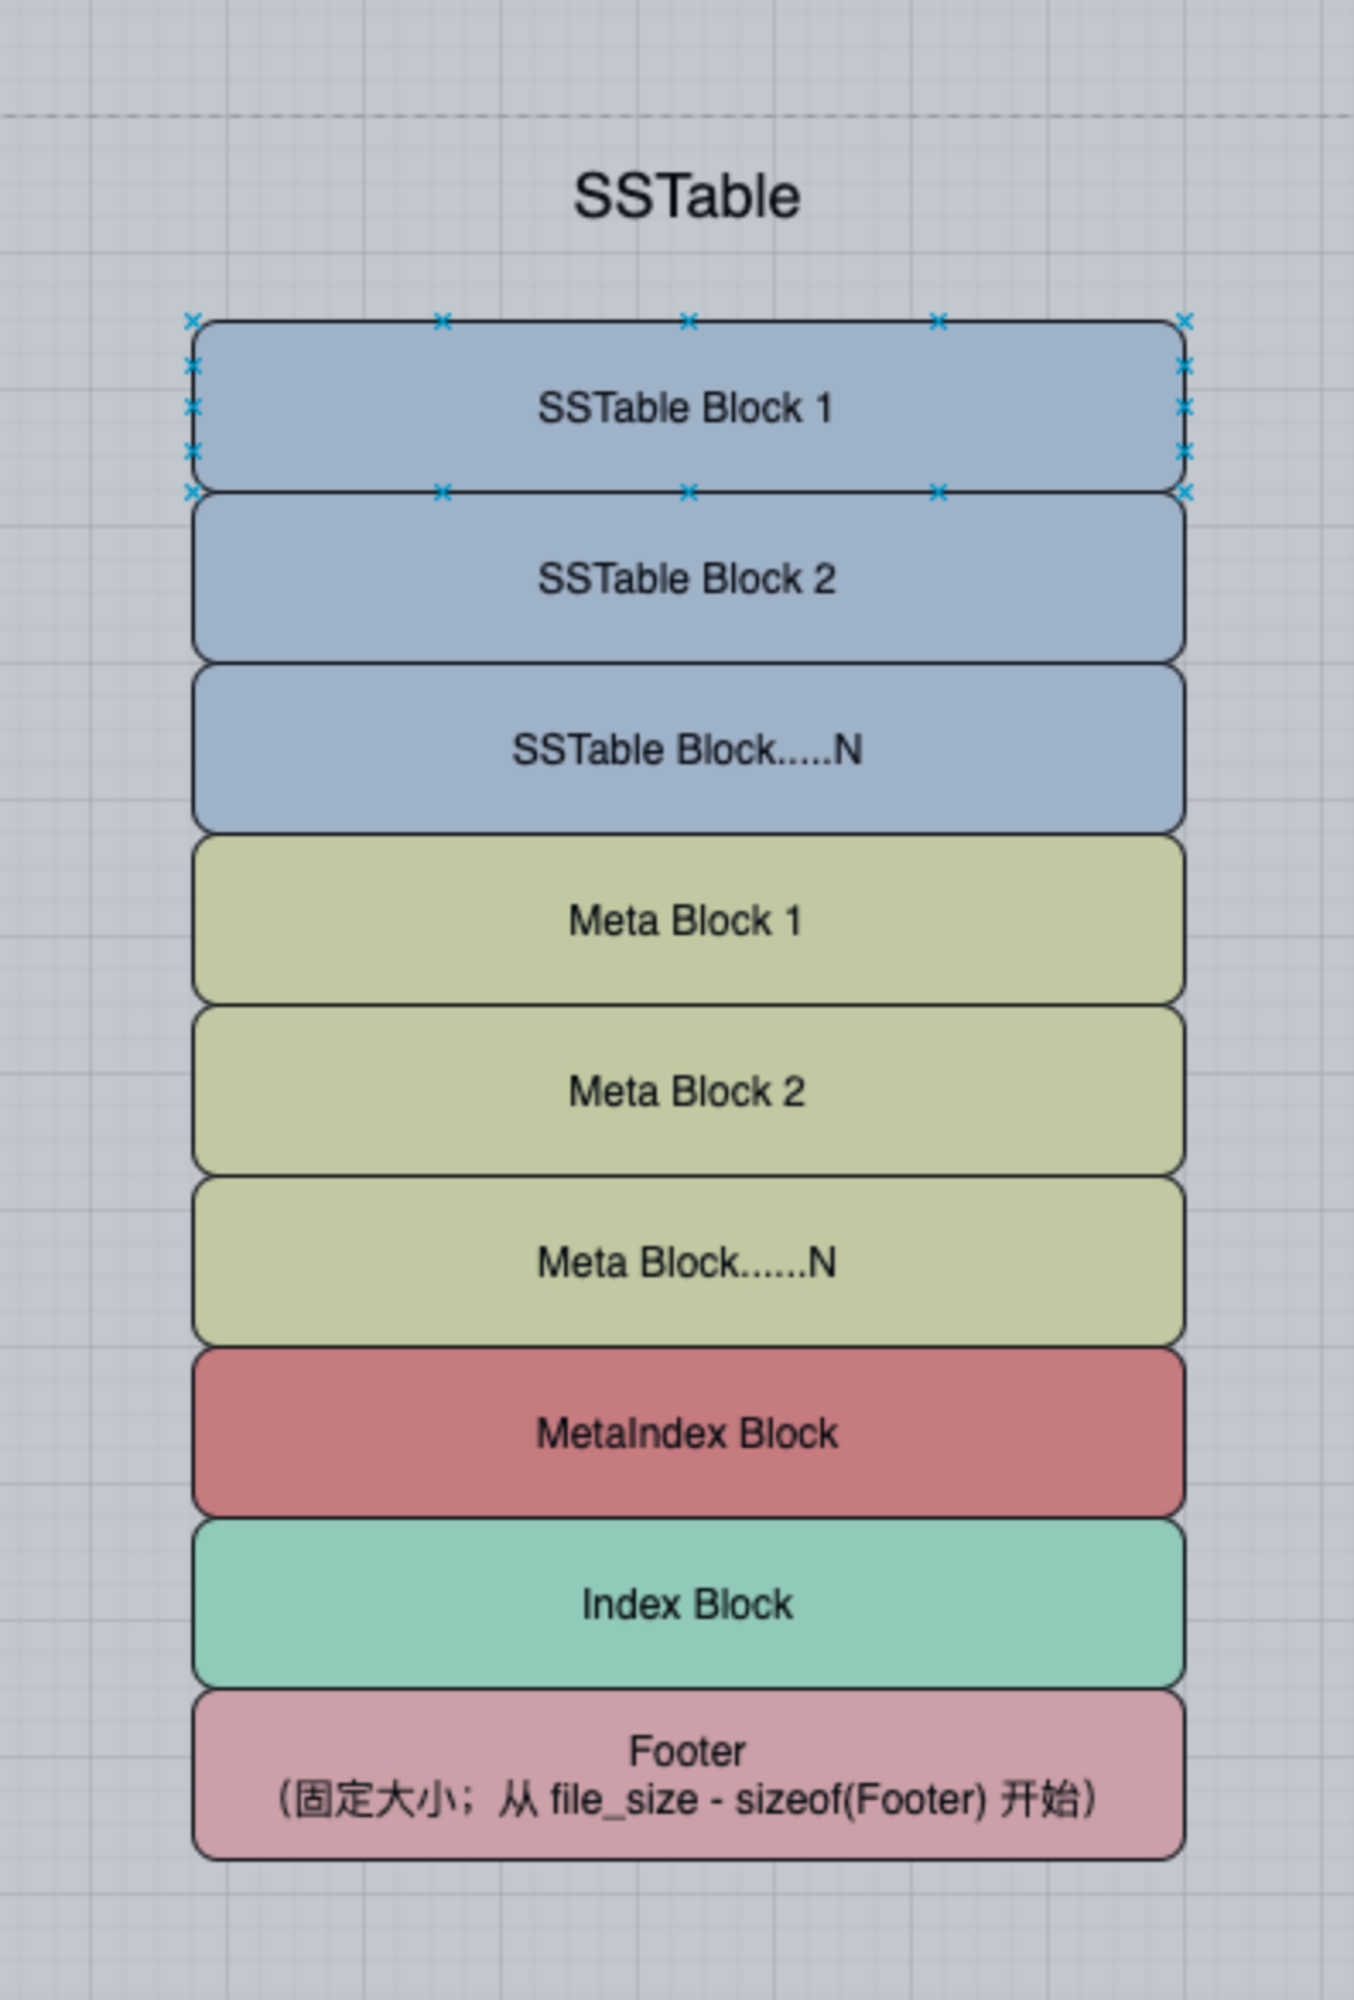Click the green Index Block shape
The height and width of the screenshot is (2000, 1354).
(x=689, y=1604)
